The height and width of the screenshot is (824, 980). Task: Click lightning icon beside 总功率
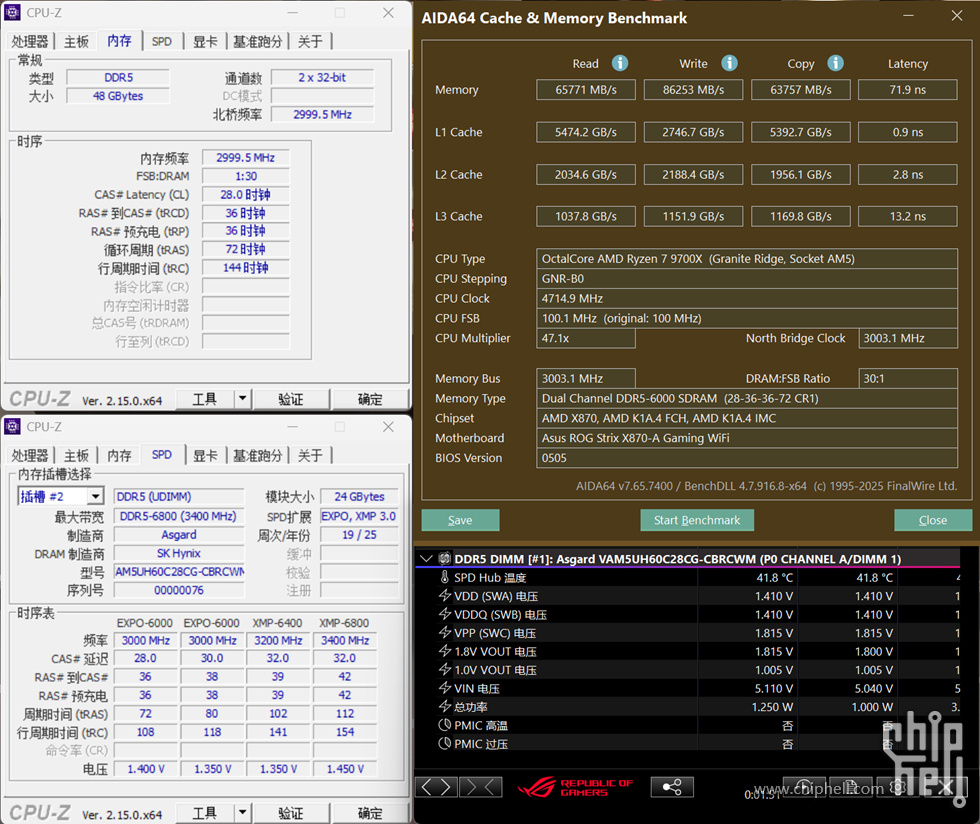[444, 706]
